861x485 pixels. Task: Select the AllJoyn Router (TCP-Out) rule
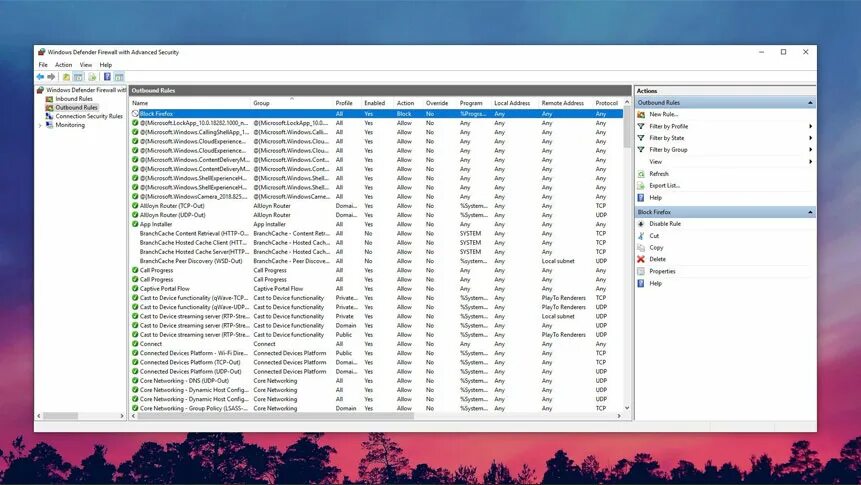click(x=376, y=206)
